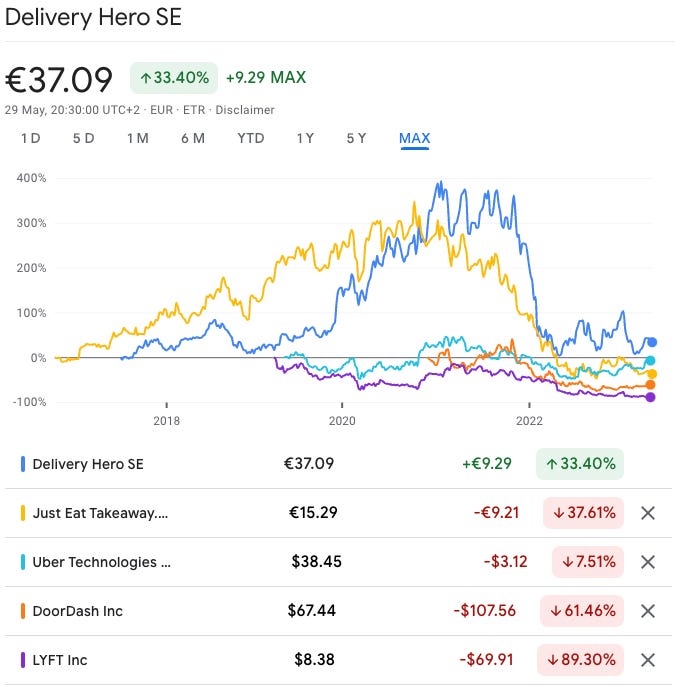This screenshot has height=687, width=675.
Task: Click the -$69.91 LYFT change value
Action: pos(486,660)
